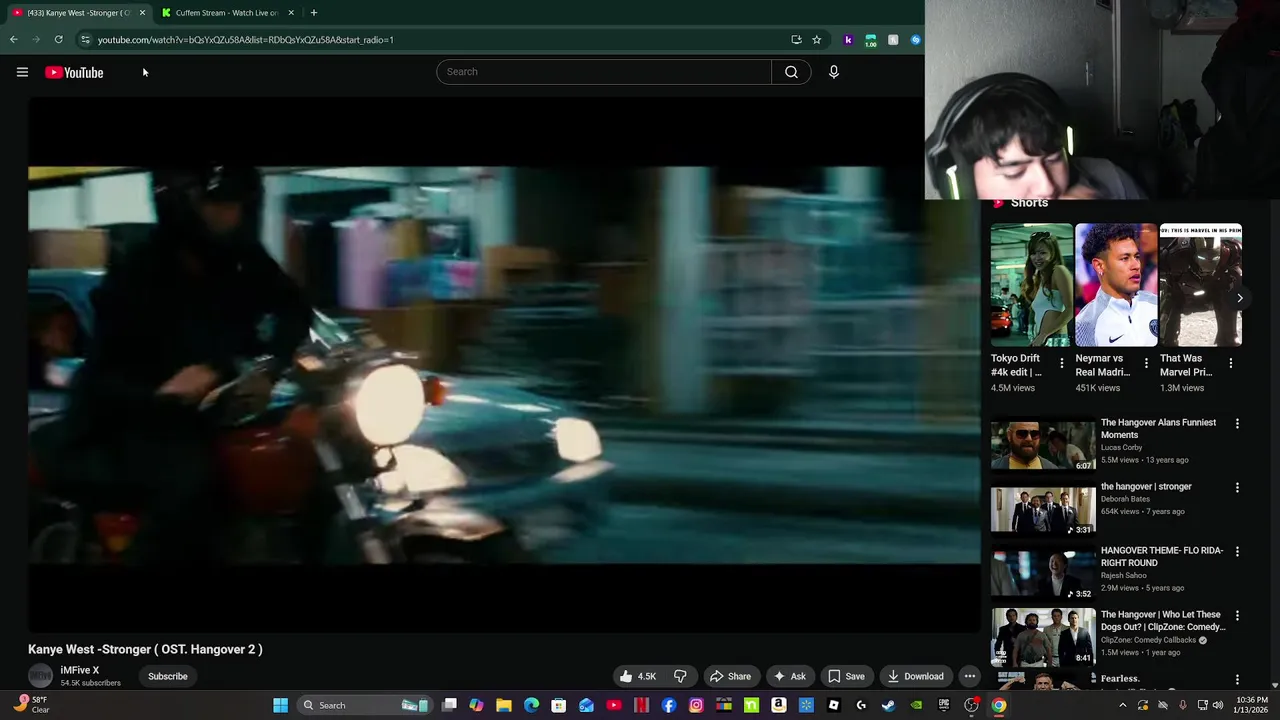Image resolution: width=1280 pixels, height=720 pixels.
Task: Open a new browser tab
Action: pyautogui.click(x=314, y=13)
